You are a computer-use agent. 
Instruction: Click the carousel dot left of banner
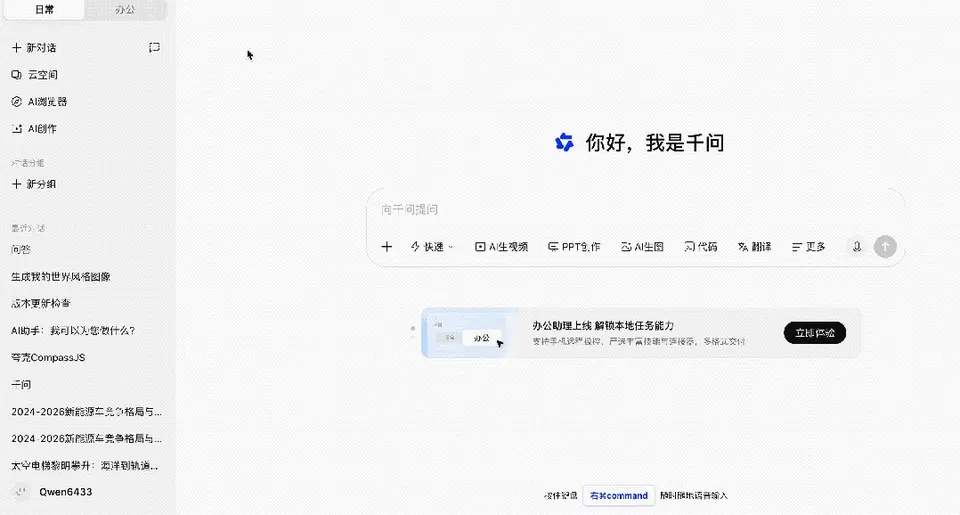413,329
